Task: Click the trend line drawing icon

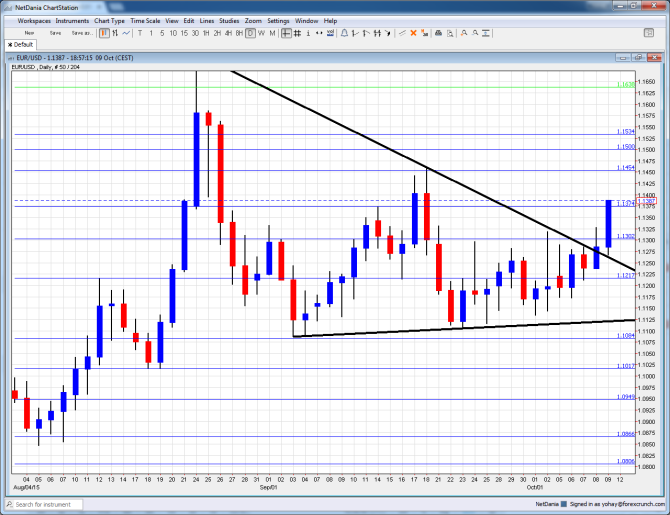Action: 402,33
